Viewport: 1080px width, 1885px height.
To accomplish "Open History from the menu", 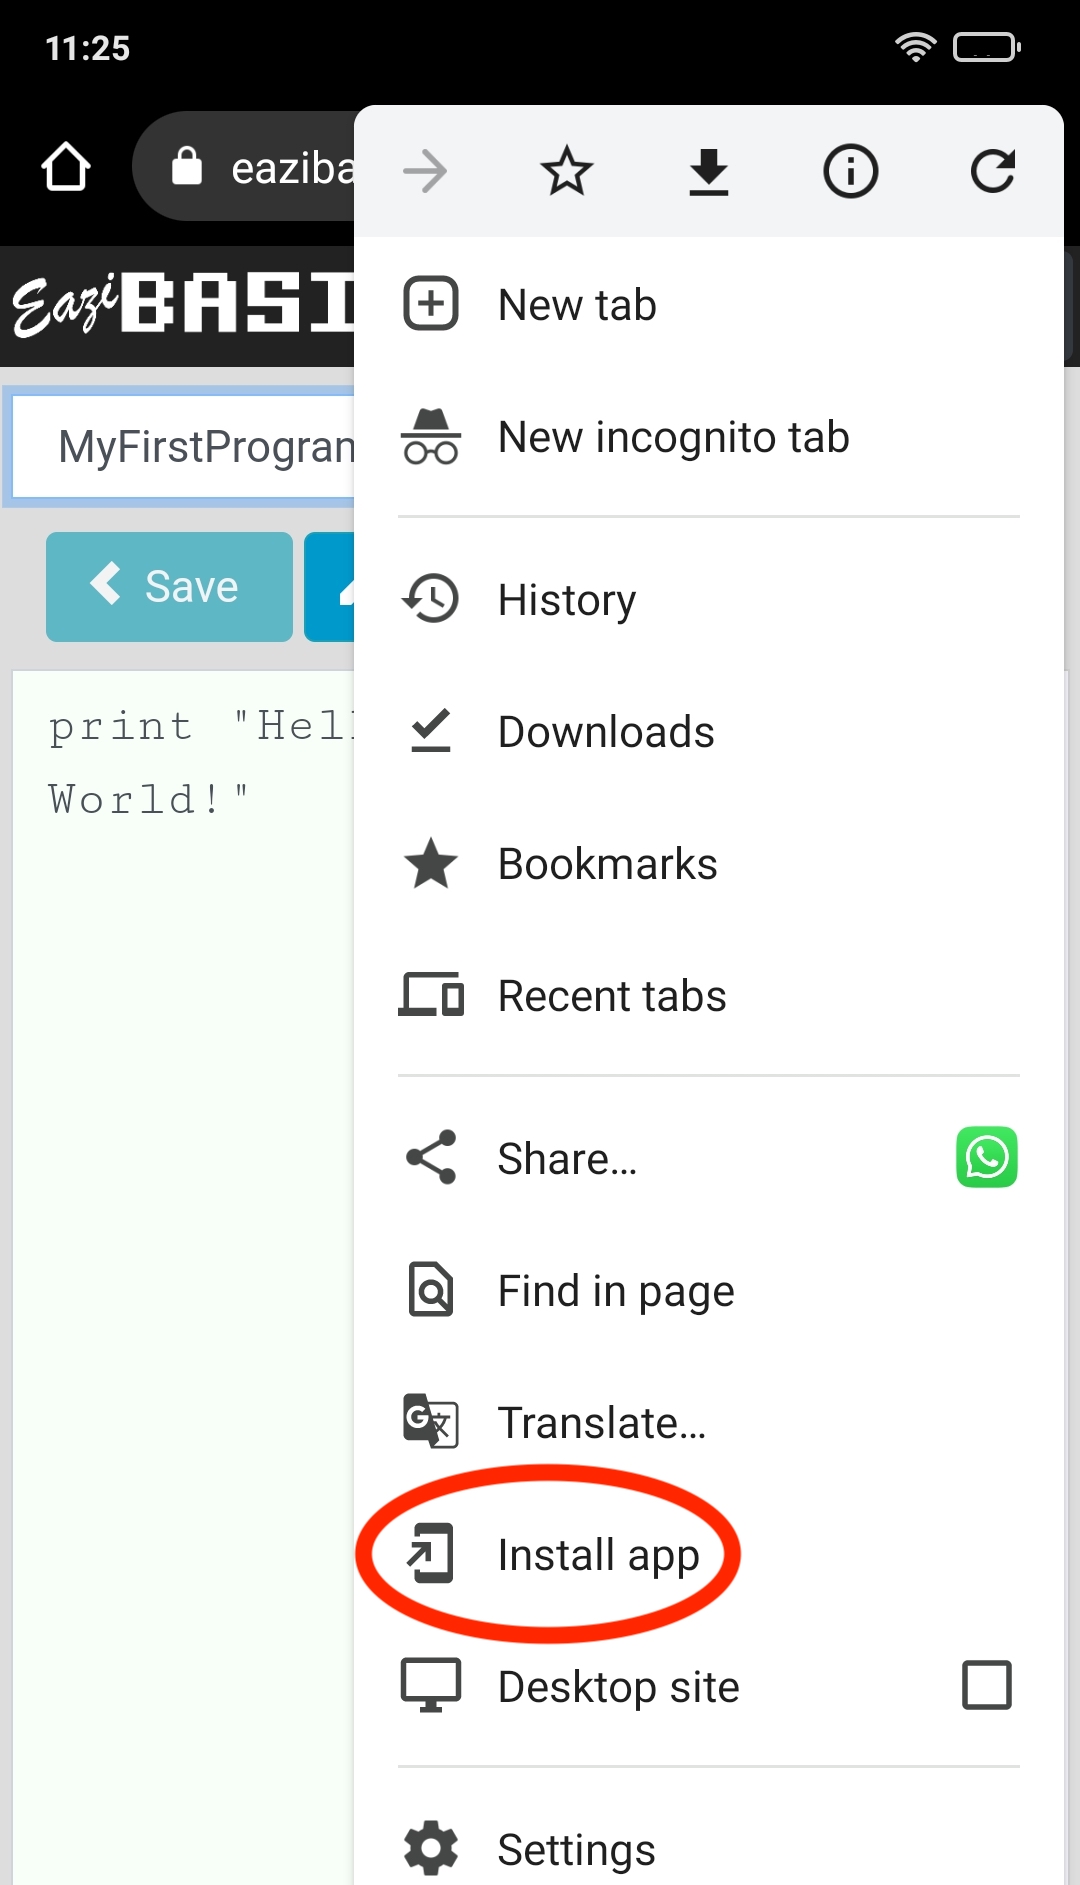I will pyautogui.click(x=566, y=600).
